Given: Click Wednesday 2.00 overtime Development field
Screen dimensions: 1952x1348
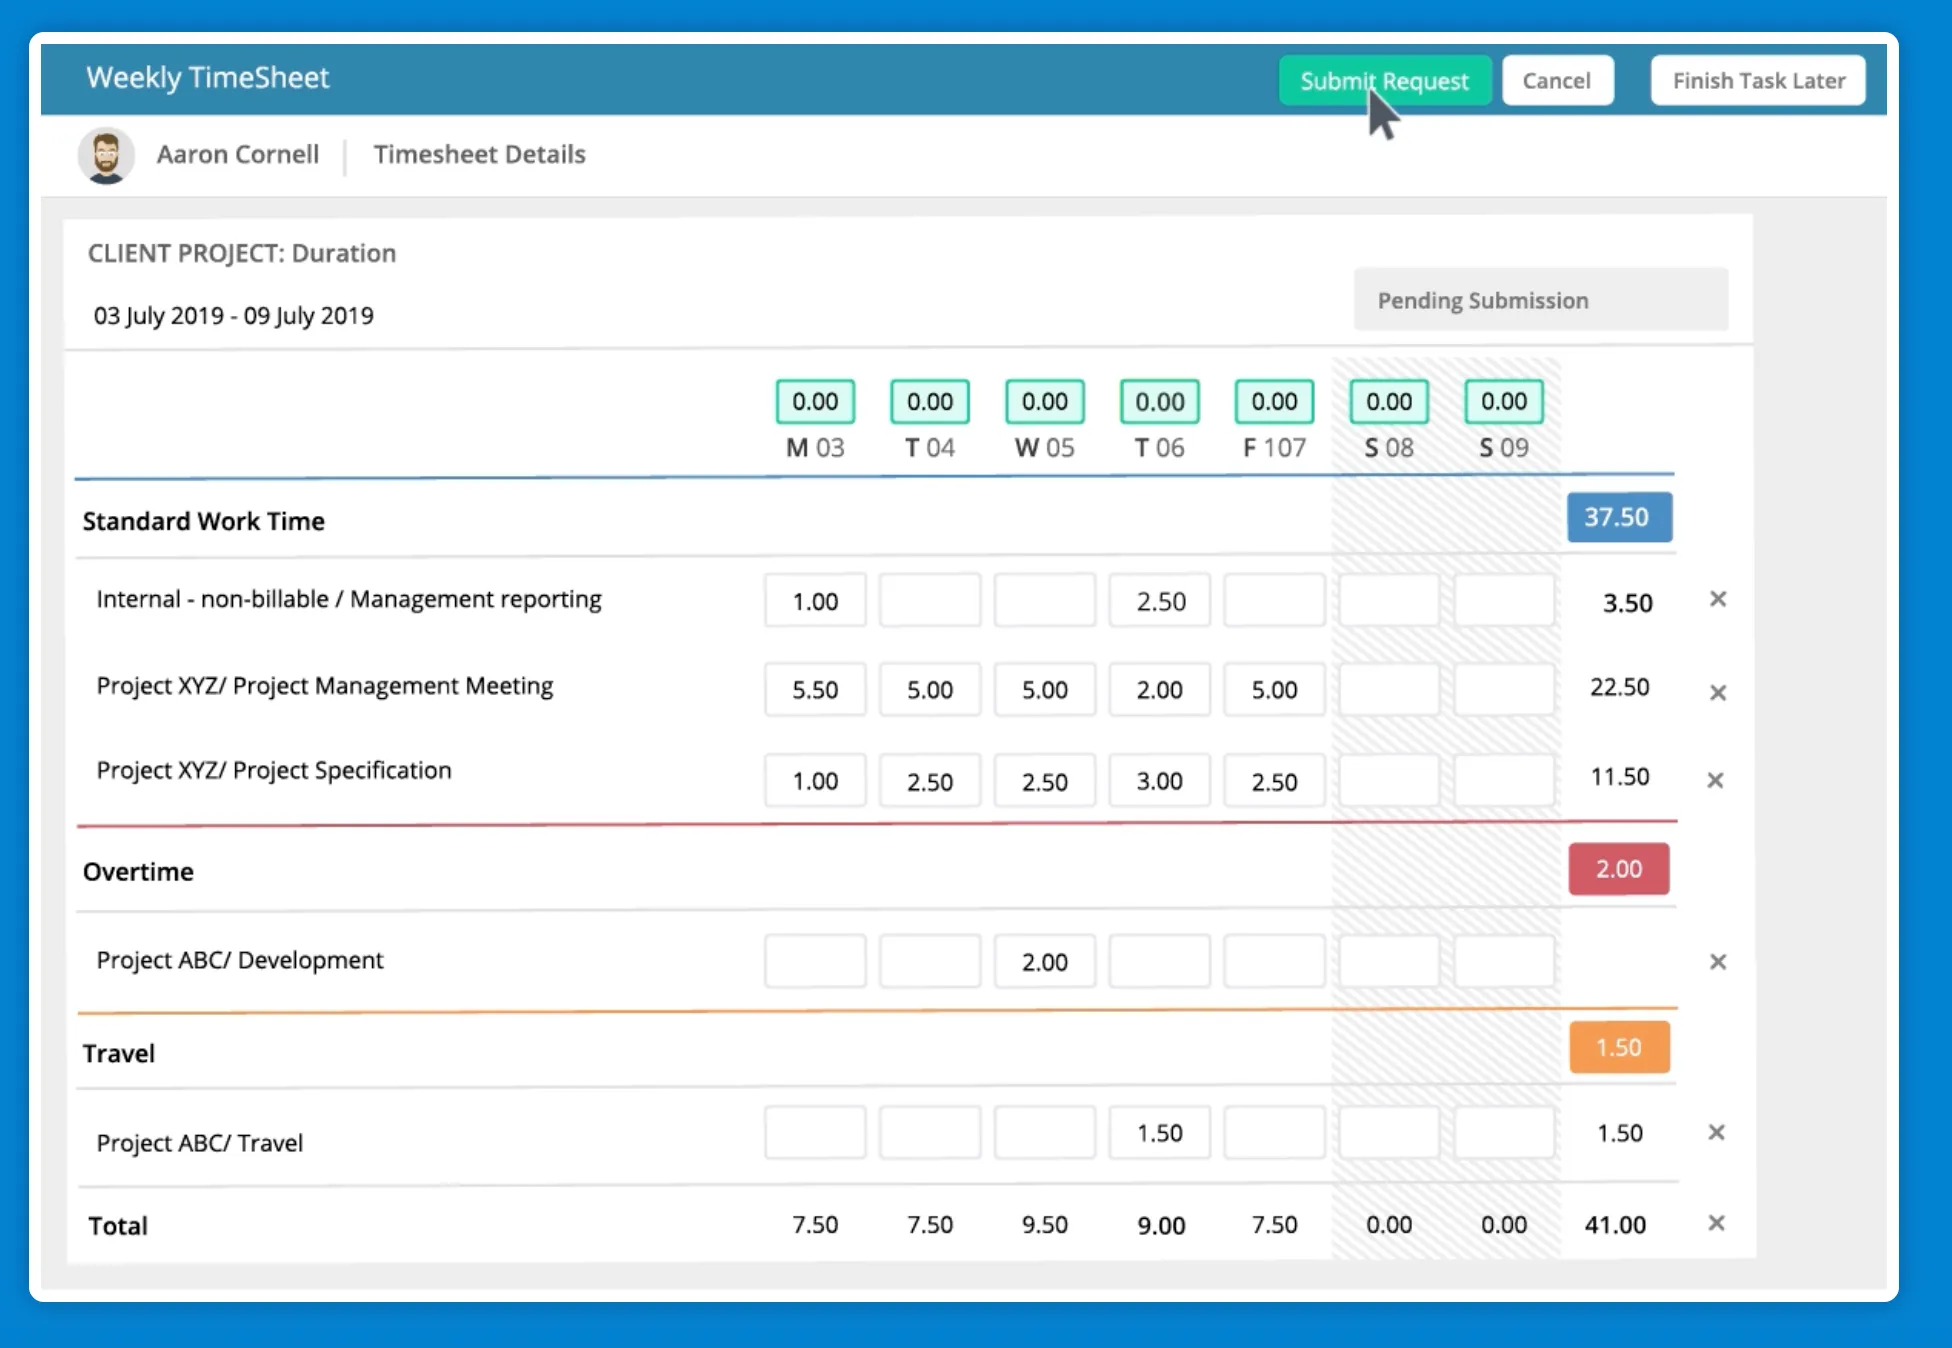Looking at the screenshot, I should pyautogui.click(x=1044, y=962).
